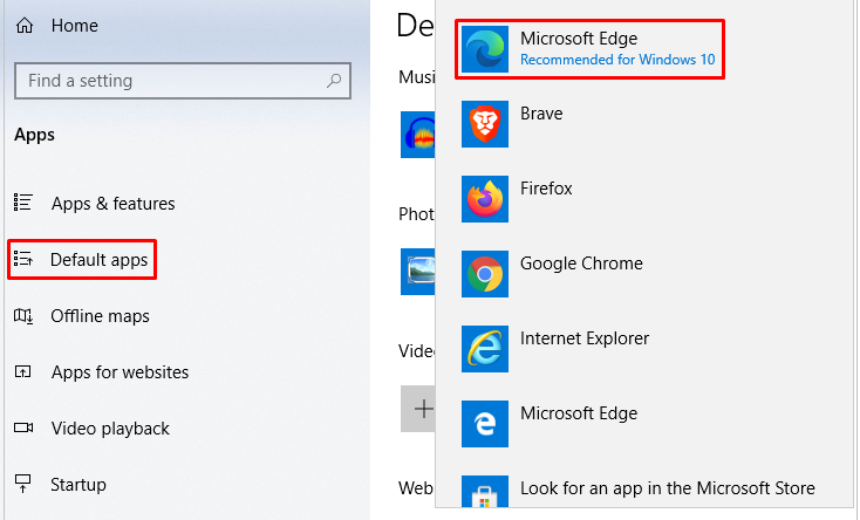Open the Home settings page

click(75, 25)
